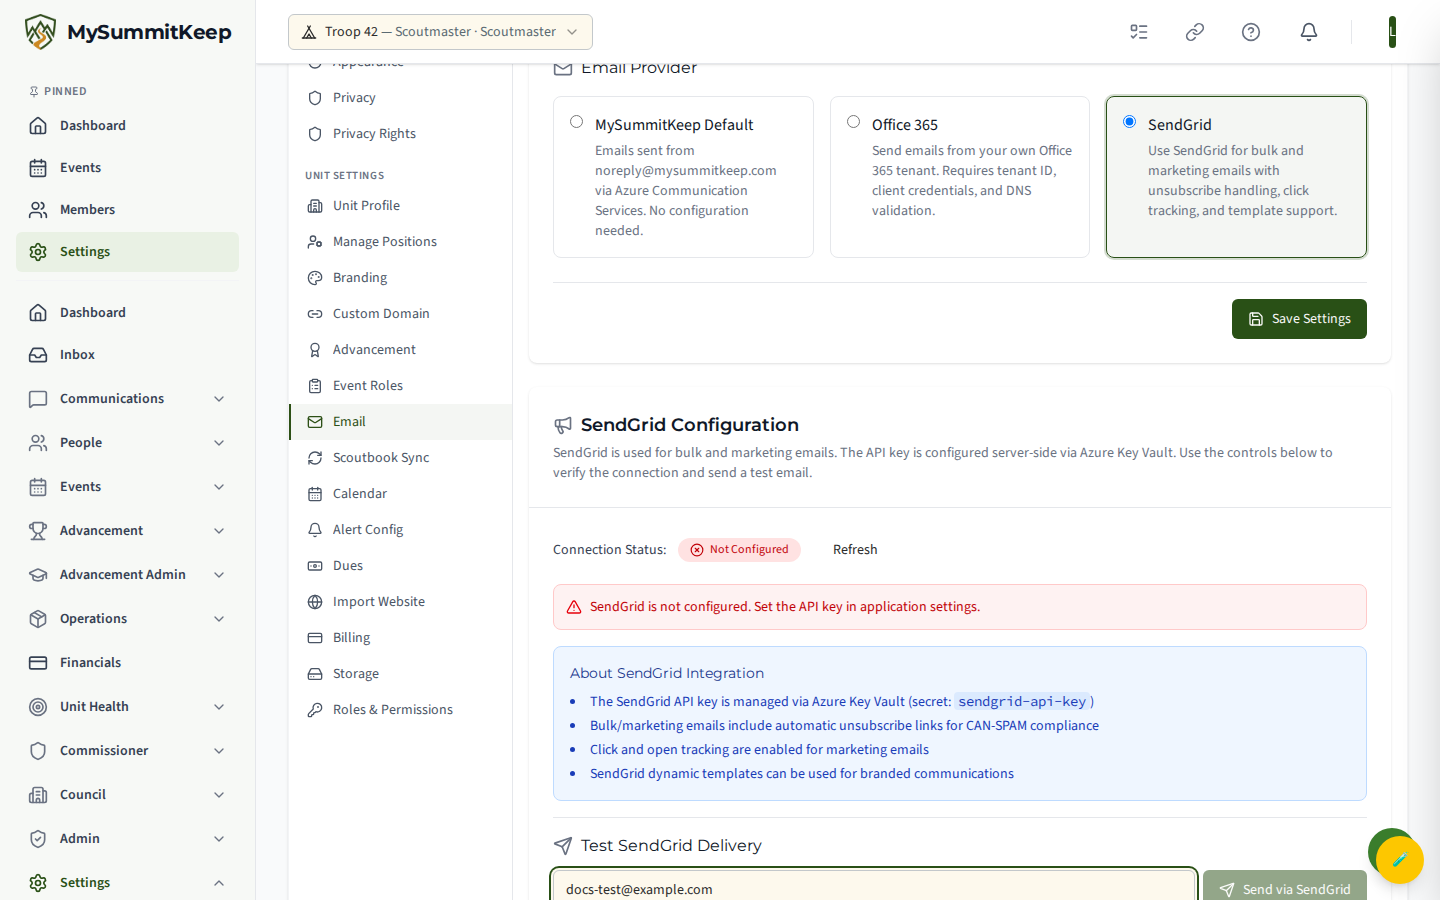
Task: Click the link icon in top bar
Action: pos(1195,32)
